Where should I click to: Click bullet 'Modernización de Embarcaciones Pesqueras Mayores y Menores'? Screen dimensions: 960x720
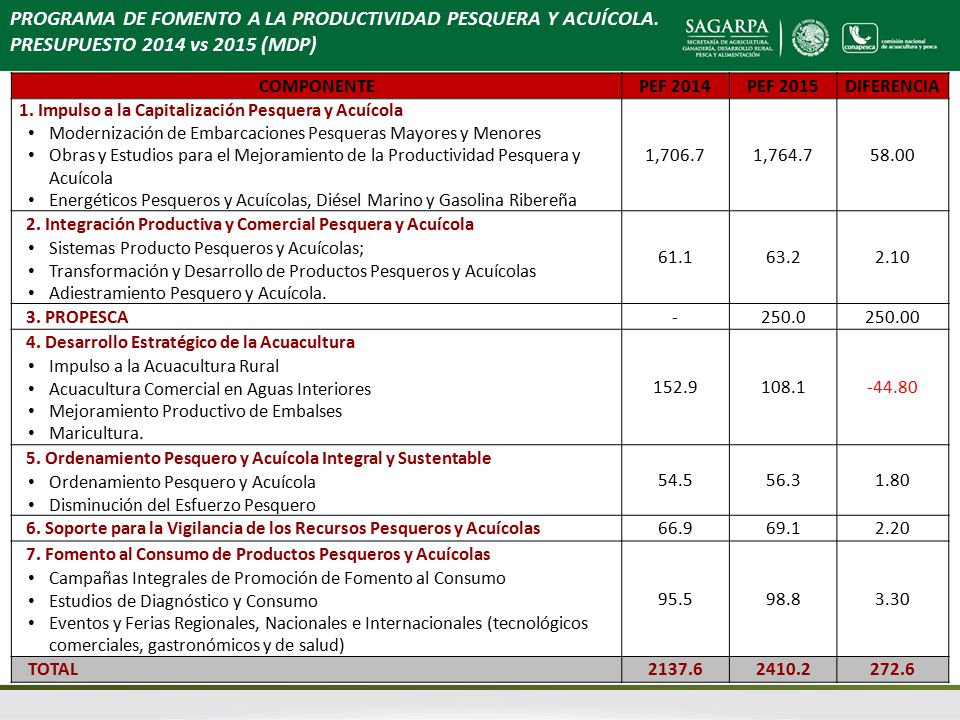pos(295,133)
